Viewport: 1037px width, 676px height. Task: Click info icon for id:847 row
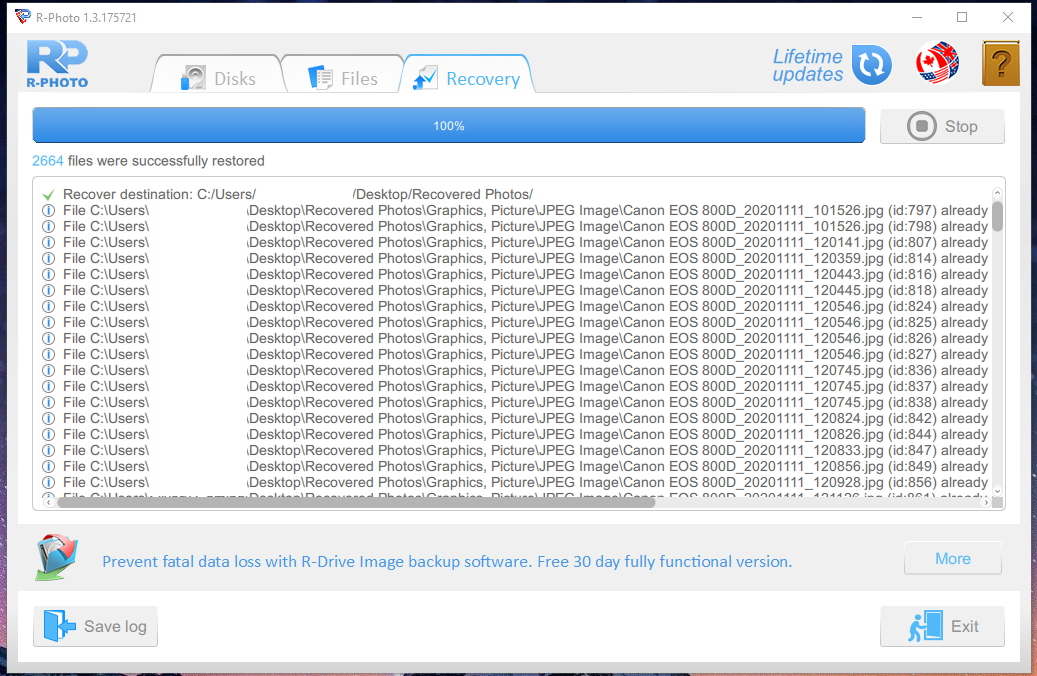click(48, 450)
